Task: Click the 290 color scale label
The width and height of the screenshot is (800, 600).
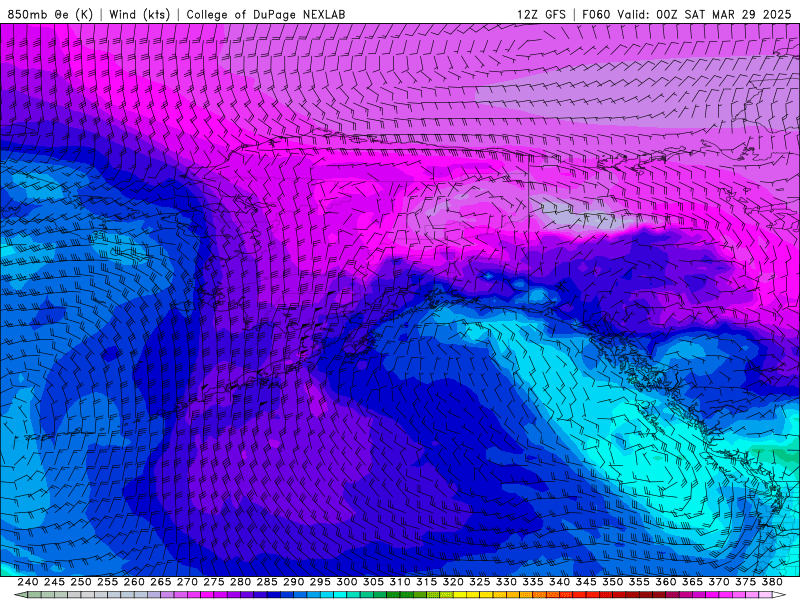Action: [x=293, y=582]
